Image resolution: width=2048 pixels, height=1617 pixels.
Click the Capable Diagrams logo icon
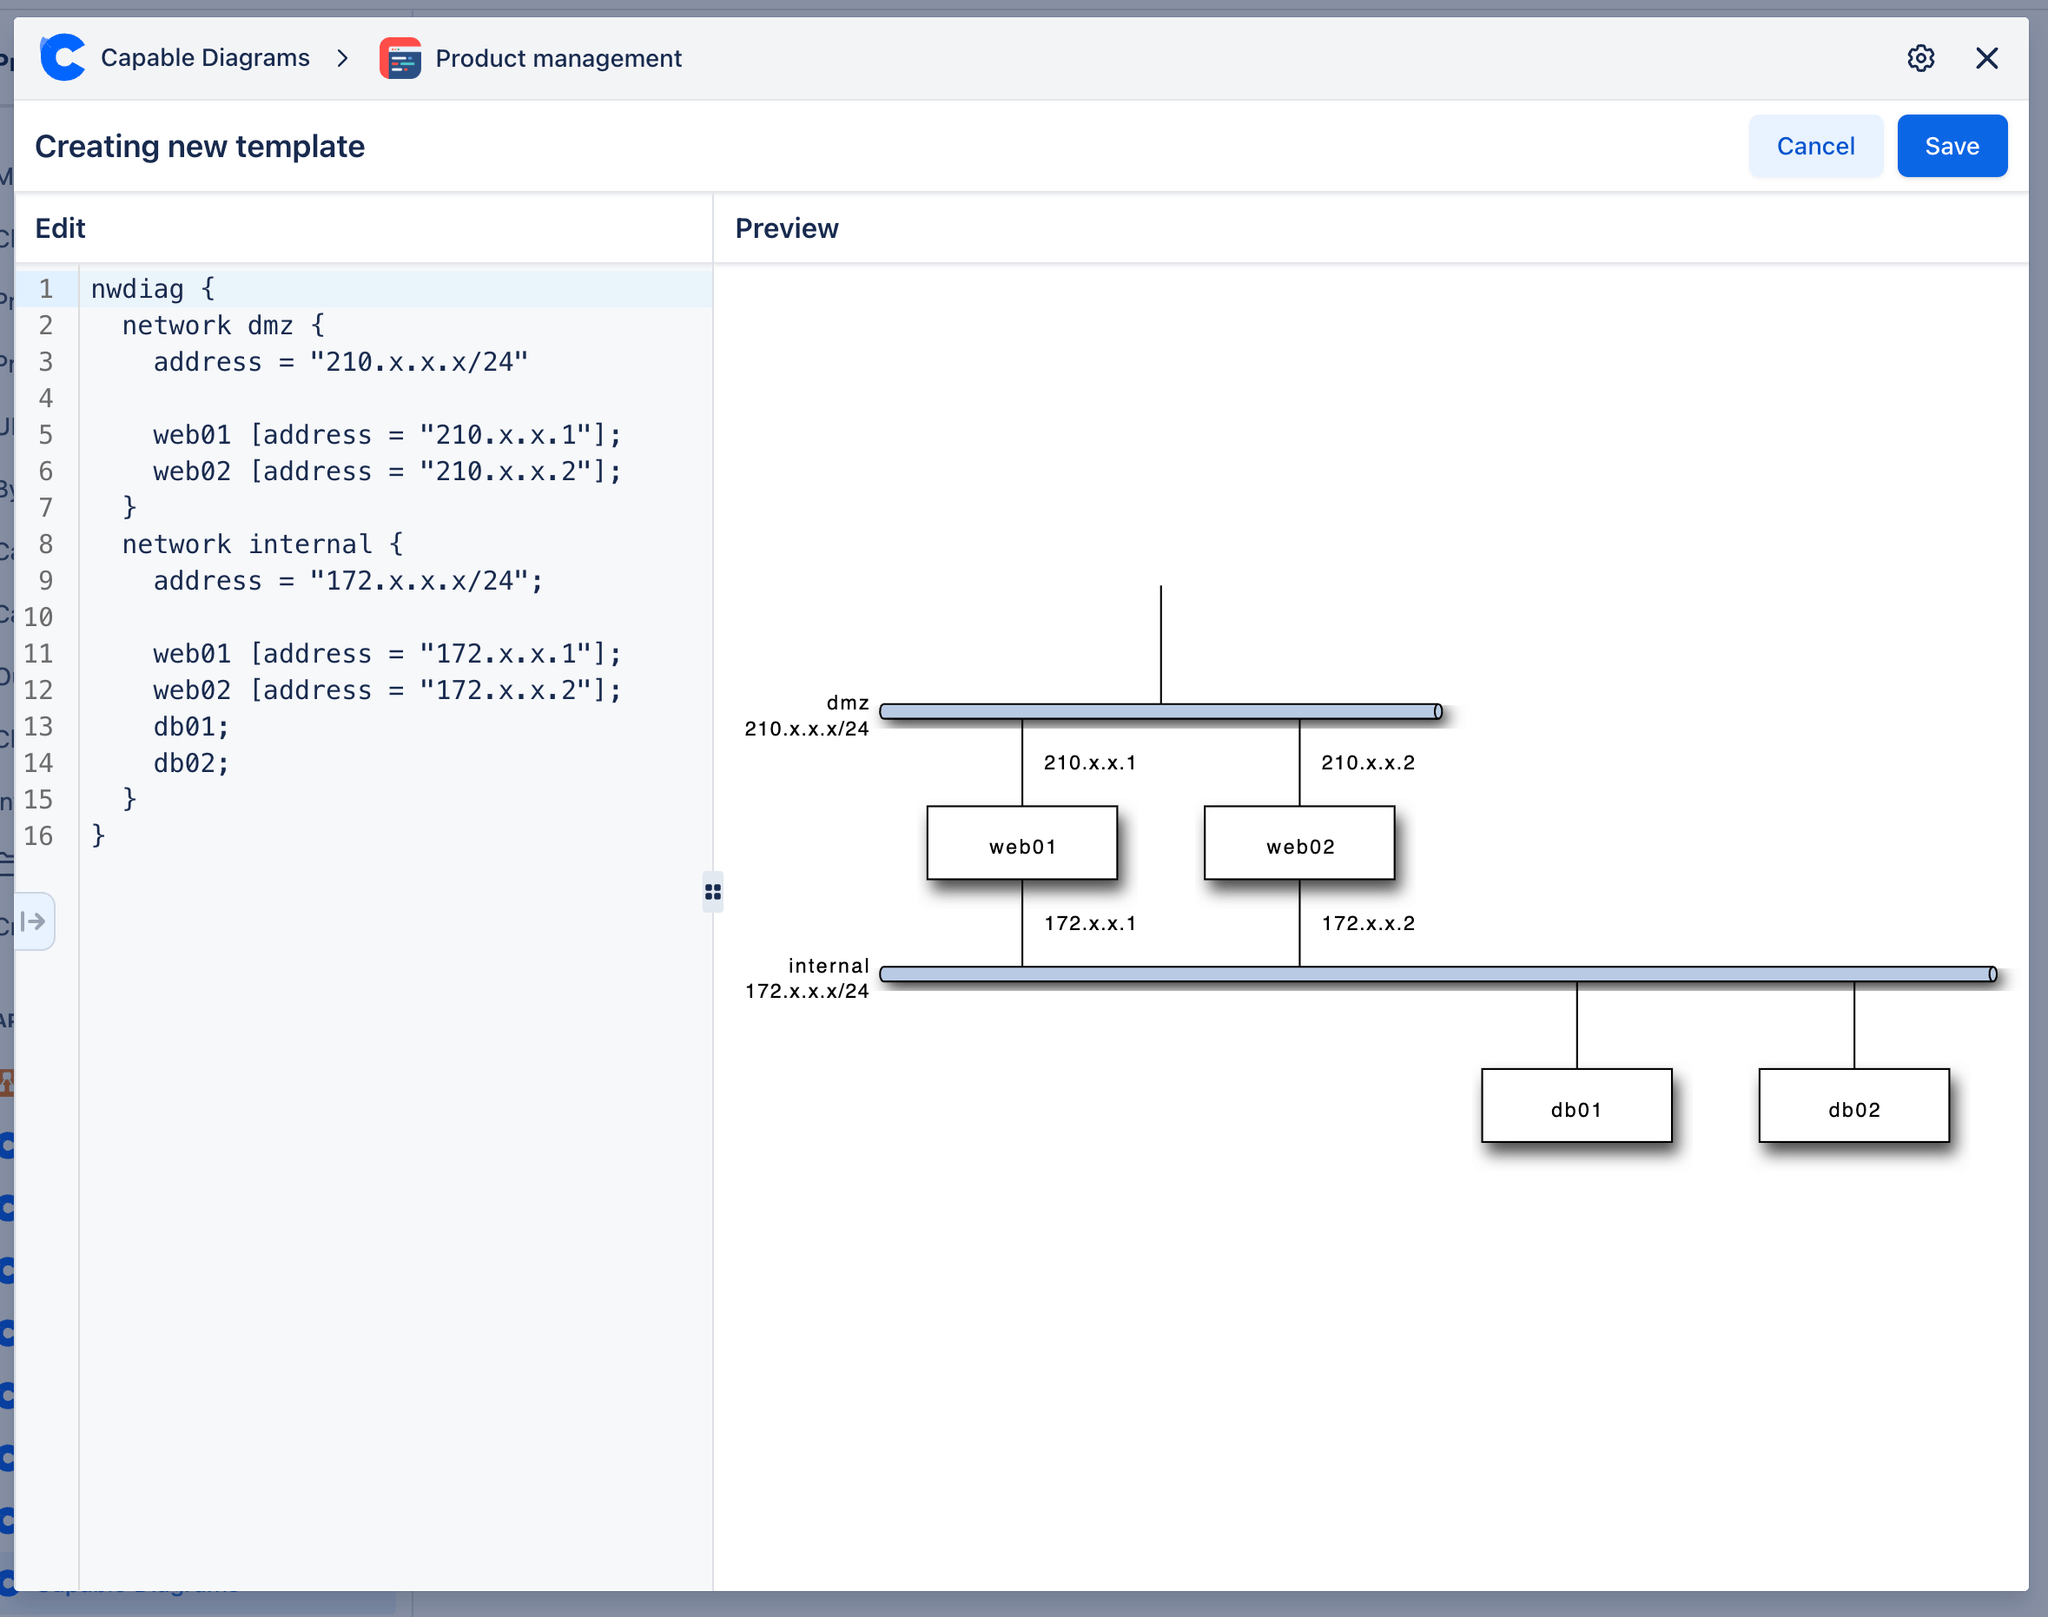click(63, 58)
